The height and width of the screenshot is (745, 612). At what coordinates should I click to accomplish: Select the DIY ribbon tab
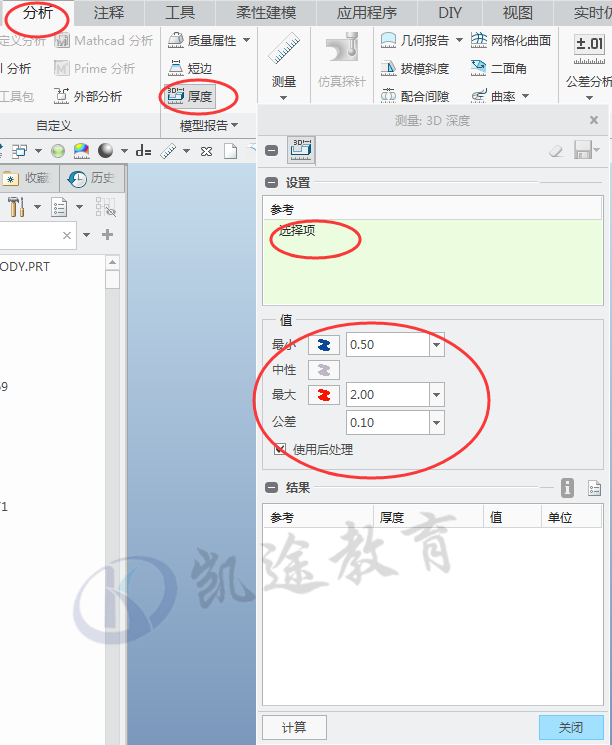(450, 13)
